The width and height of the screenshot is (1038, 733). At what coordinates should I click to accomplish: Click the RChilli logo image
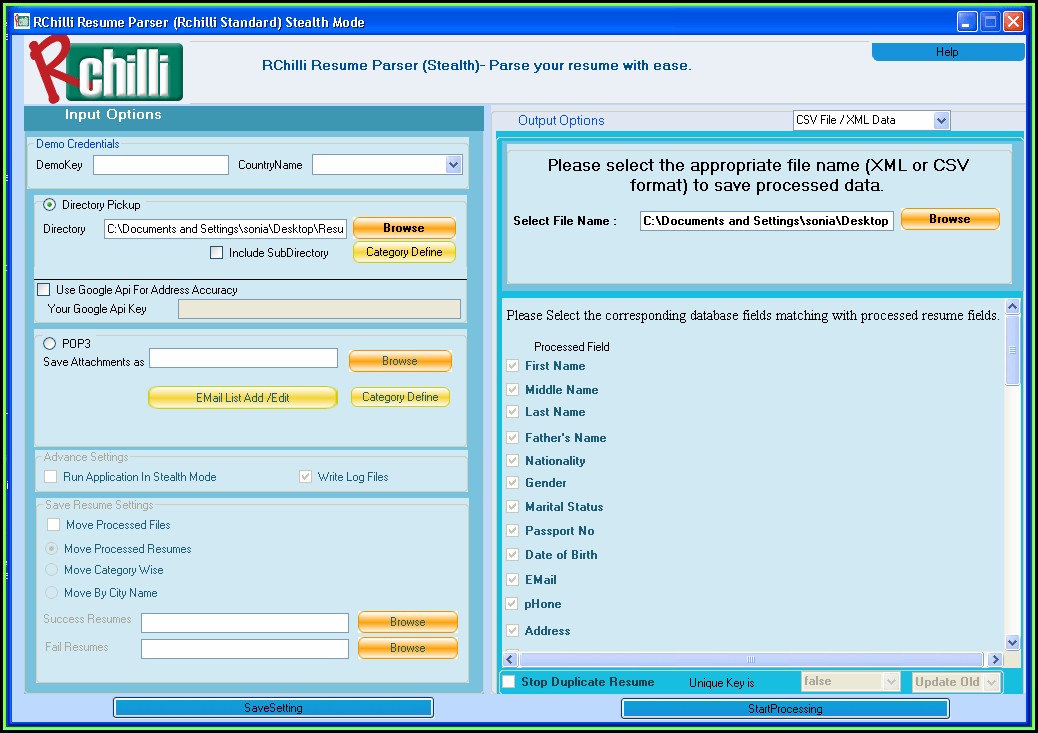click(x=106, y=68)
